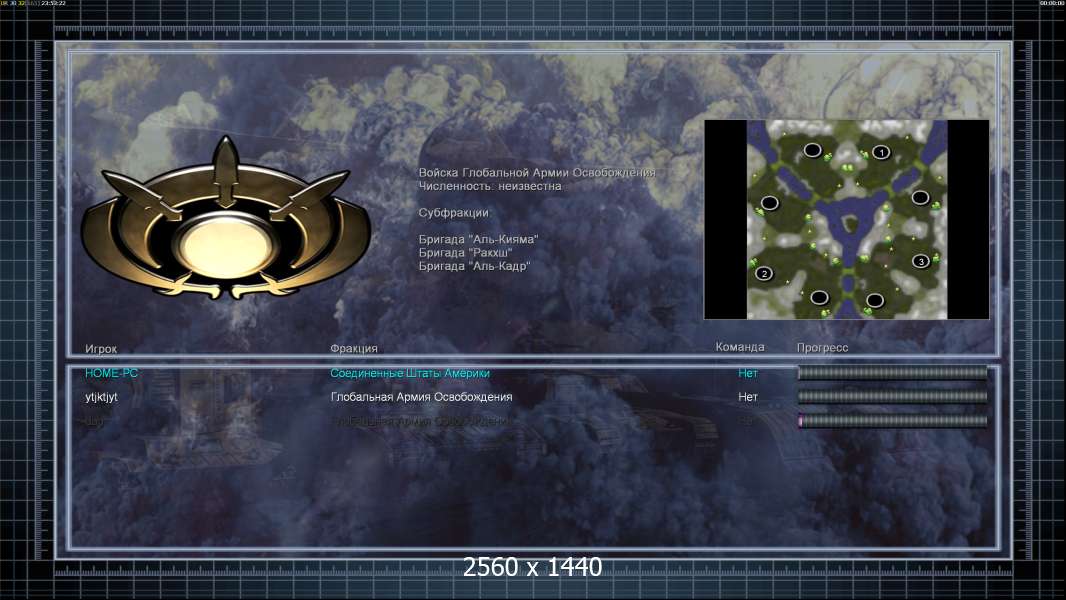
Task: Click the "Численность: неизвестна" line
Action: pos(490,186)
